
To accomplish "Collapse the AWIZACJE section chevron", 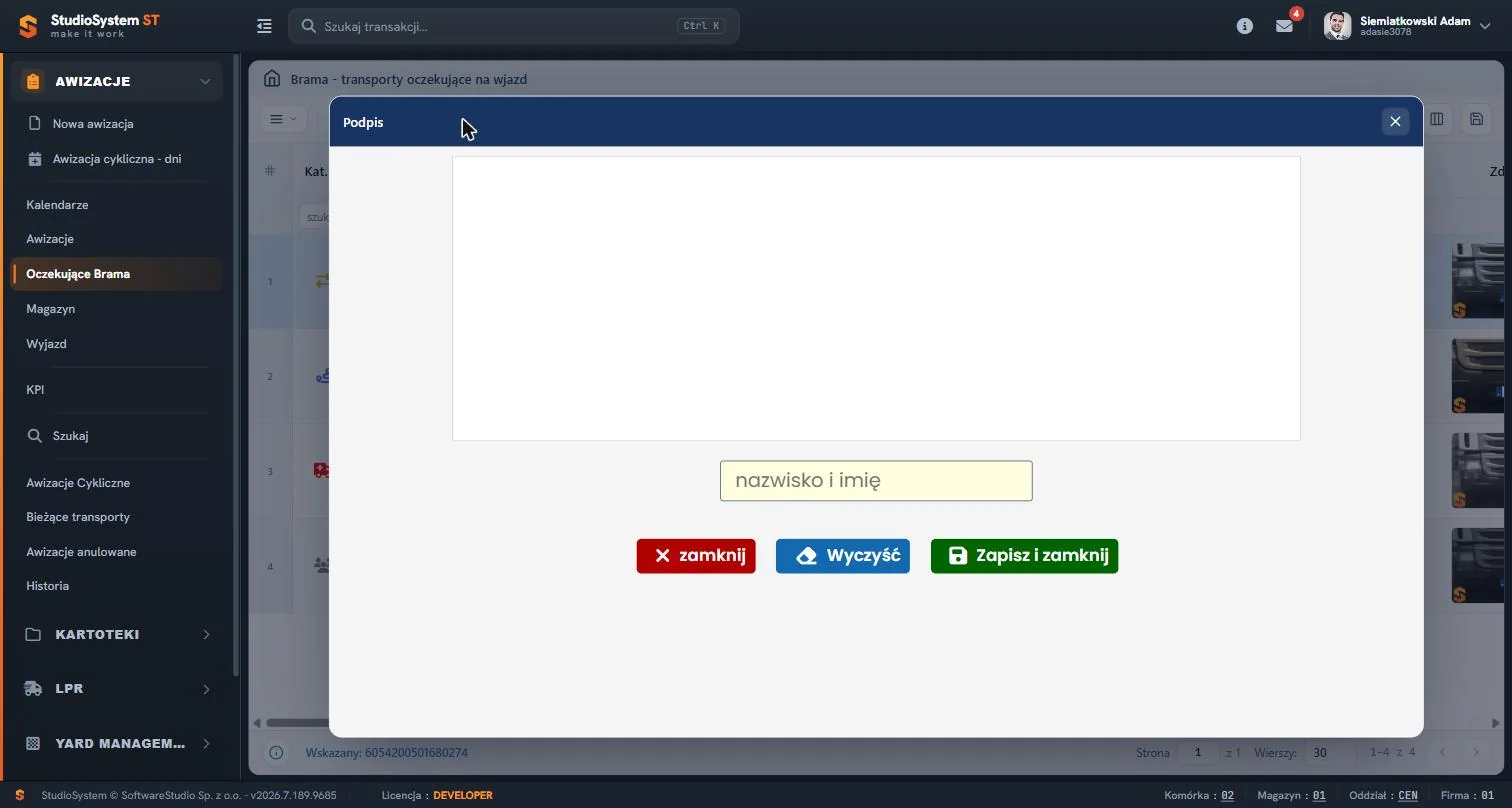I will (x=205, y=82).
